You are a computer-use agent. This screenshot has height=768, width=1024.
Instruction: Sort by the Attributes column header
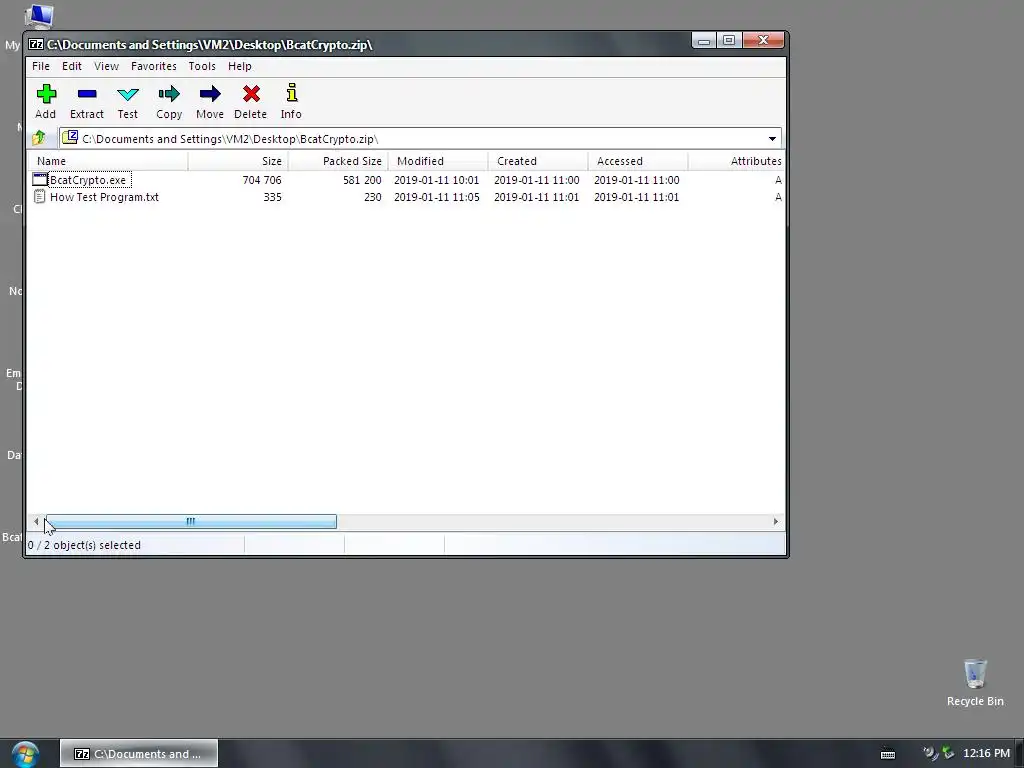[737, 161]
